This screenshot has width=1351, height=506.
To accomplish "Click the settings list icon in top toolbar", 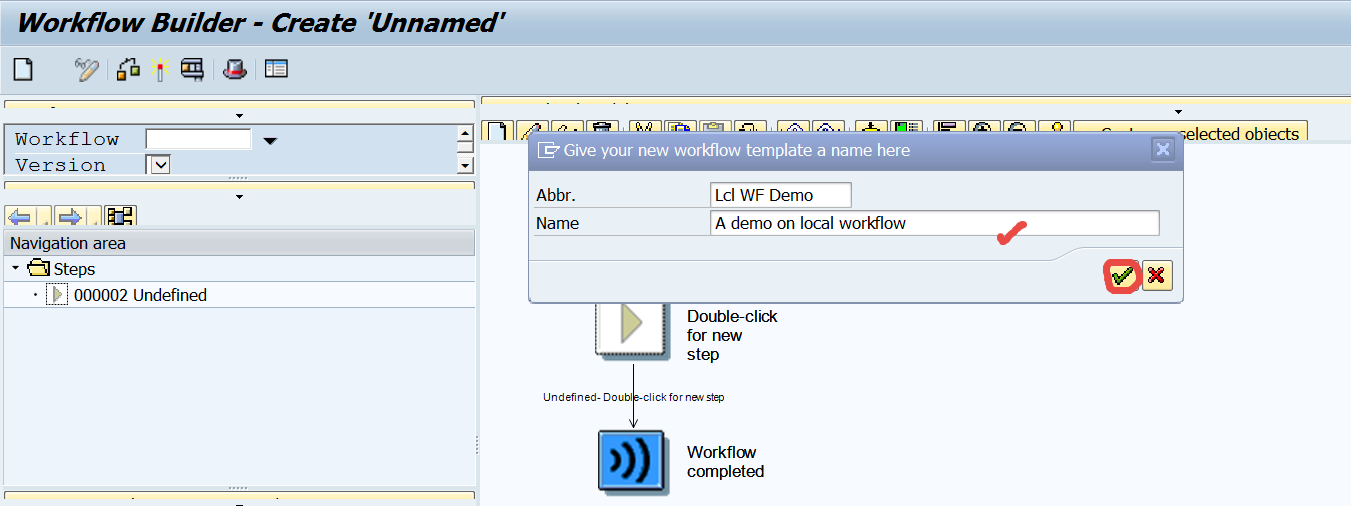I will click(x=276, y=69).
